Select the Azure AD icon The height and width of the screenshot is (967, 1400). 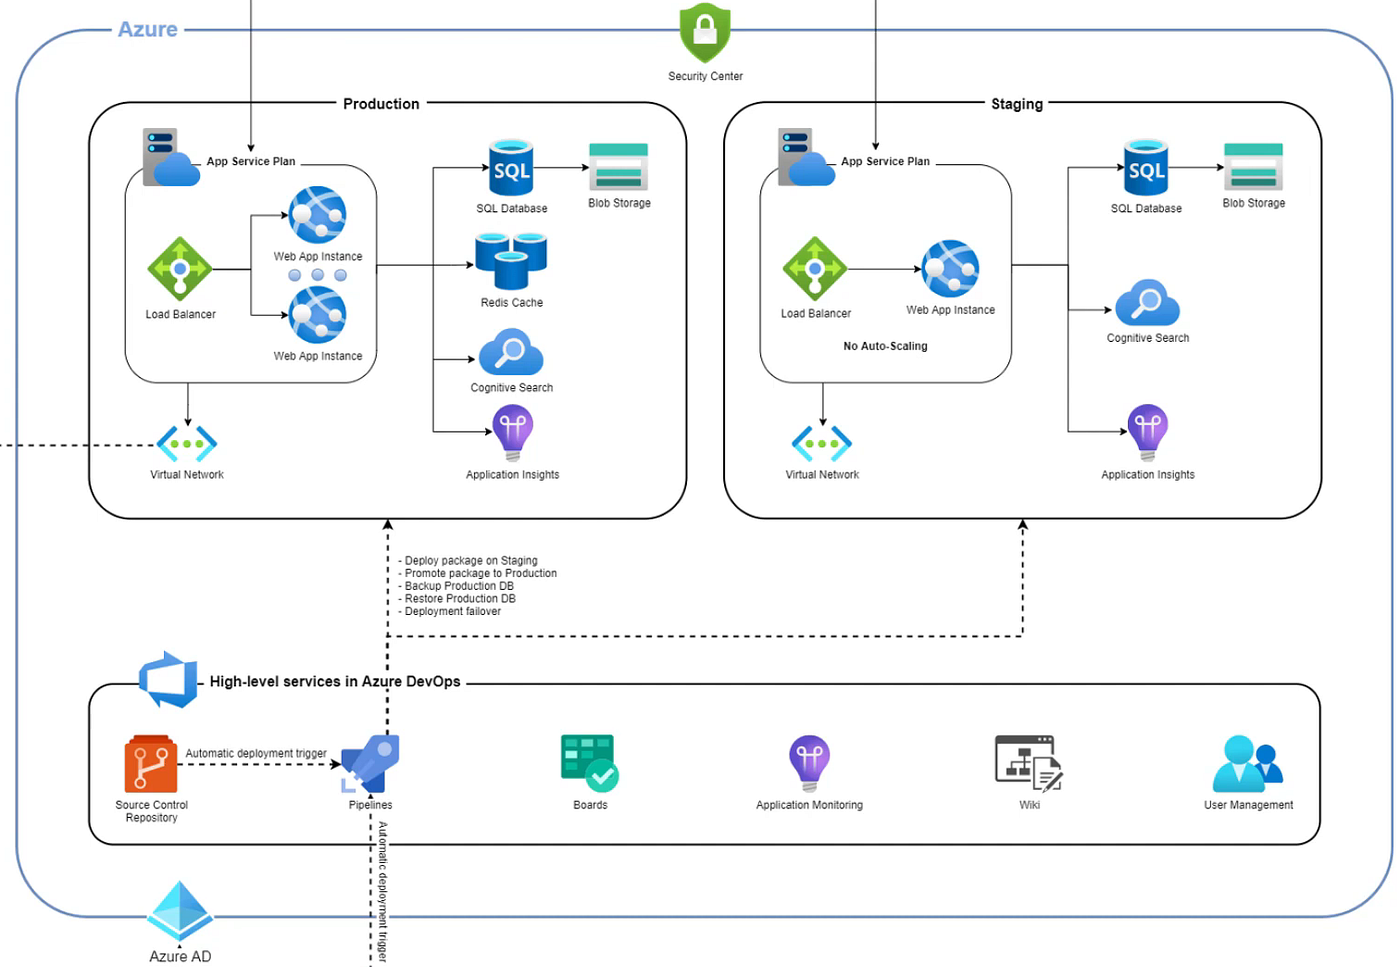click(x=179, y=910)
